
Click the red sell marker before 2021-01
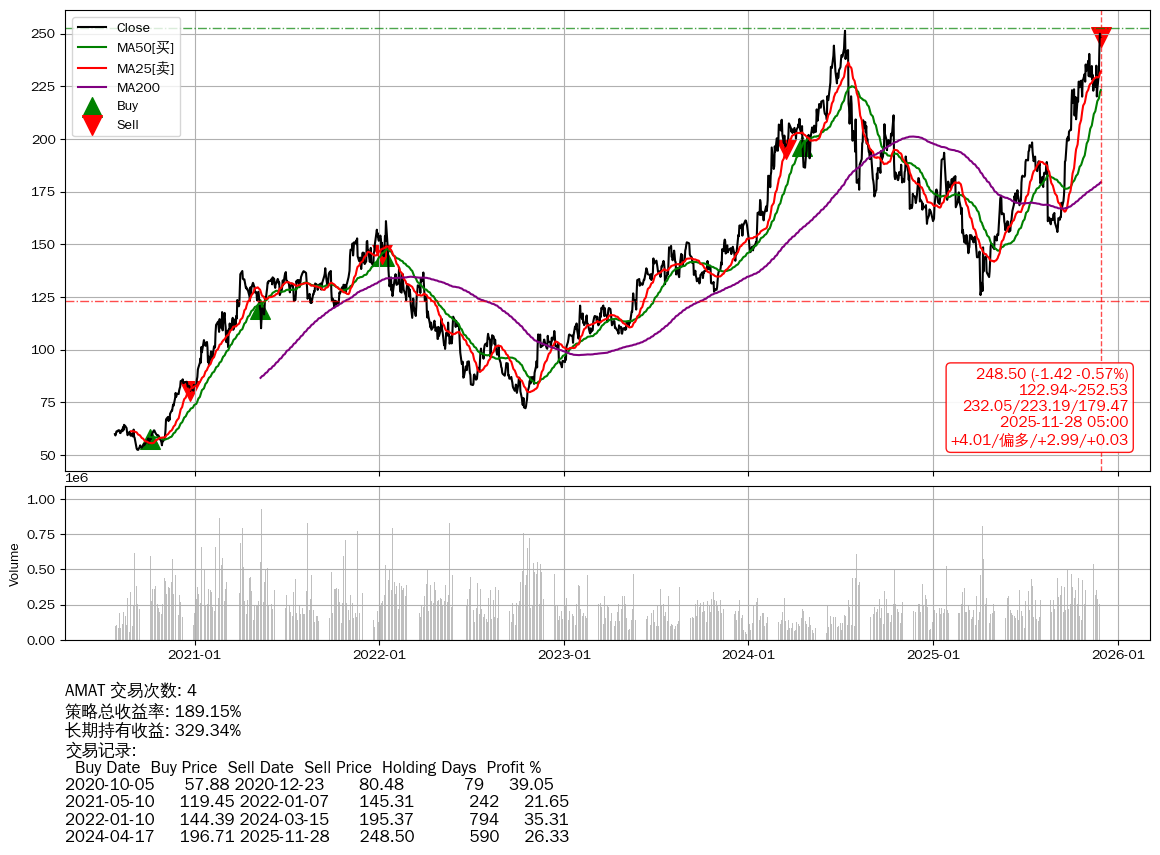coord(189,390)
